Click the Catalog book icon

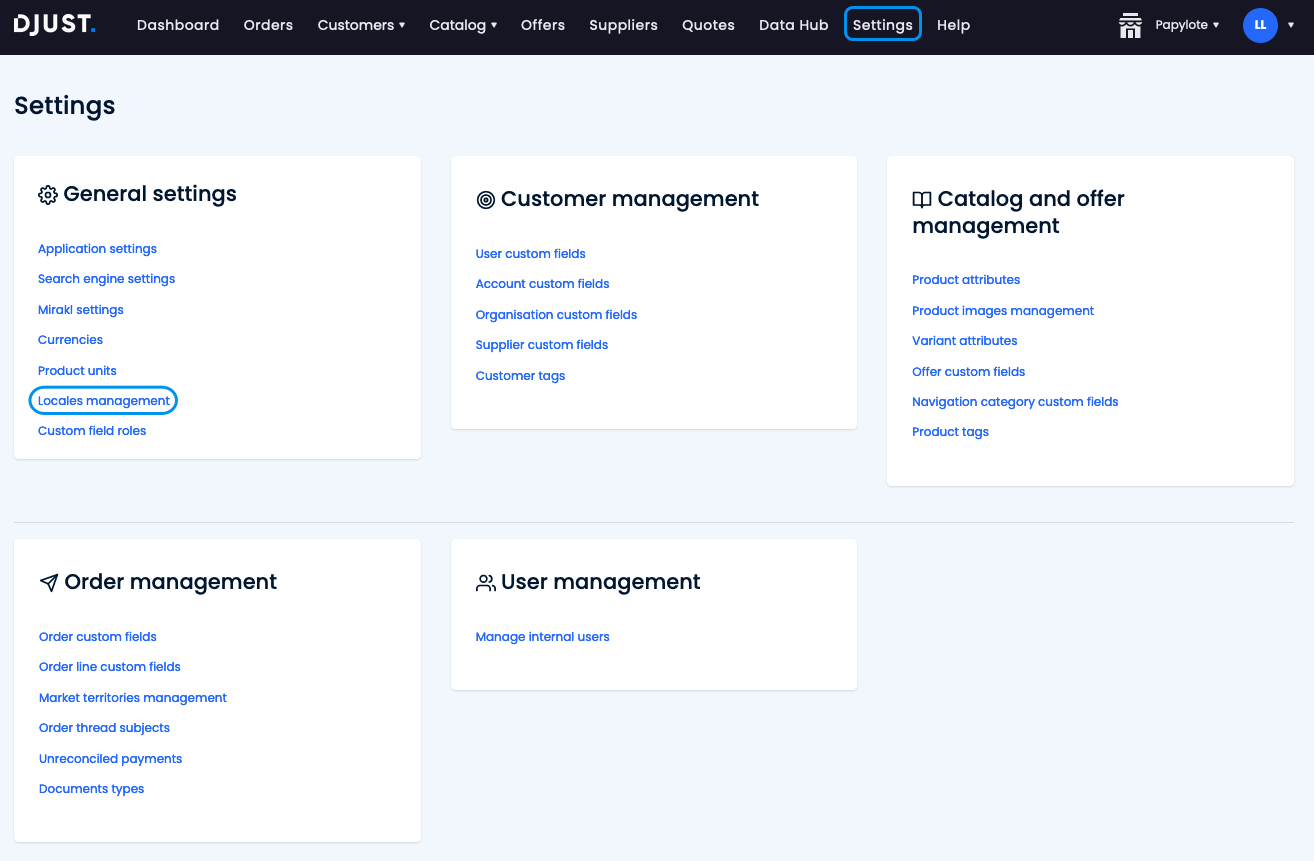click(x=922, y=200)
